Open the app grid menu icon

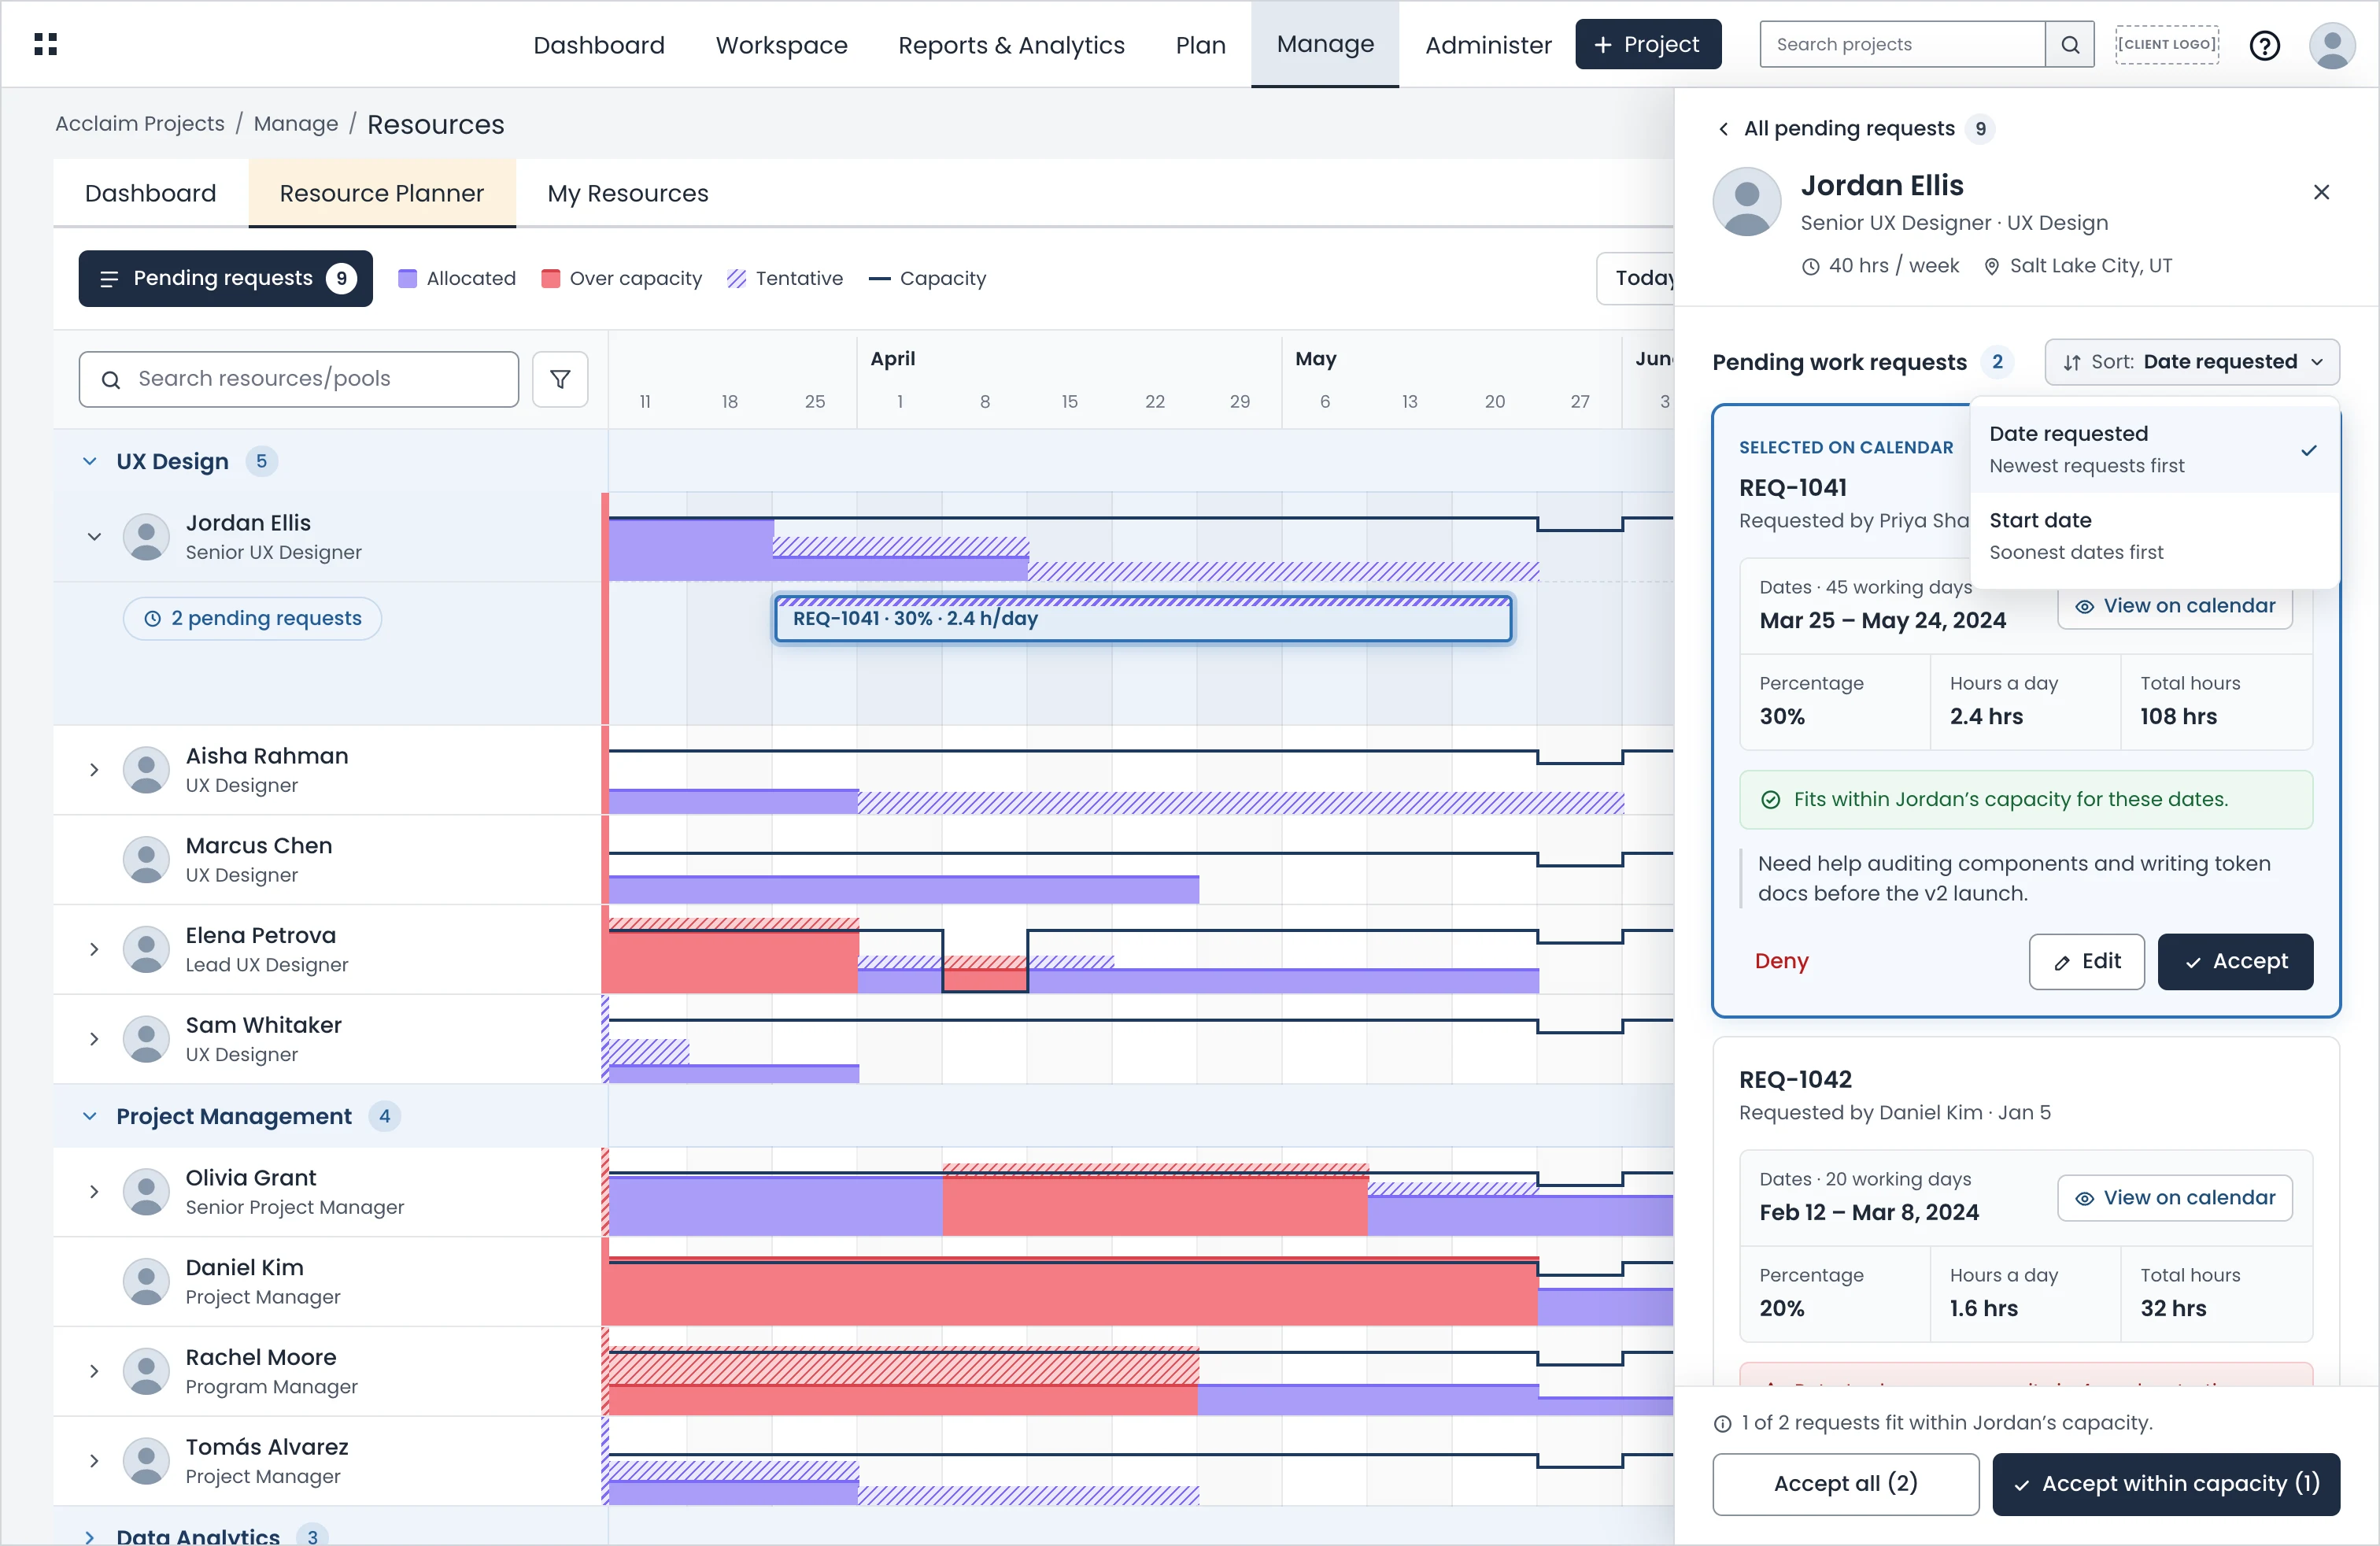pos(46,44)
